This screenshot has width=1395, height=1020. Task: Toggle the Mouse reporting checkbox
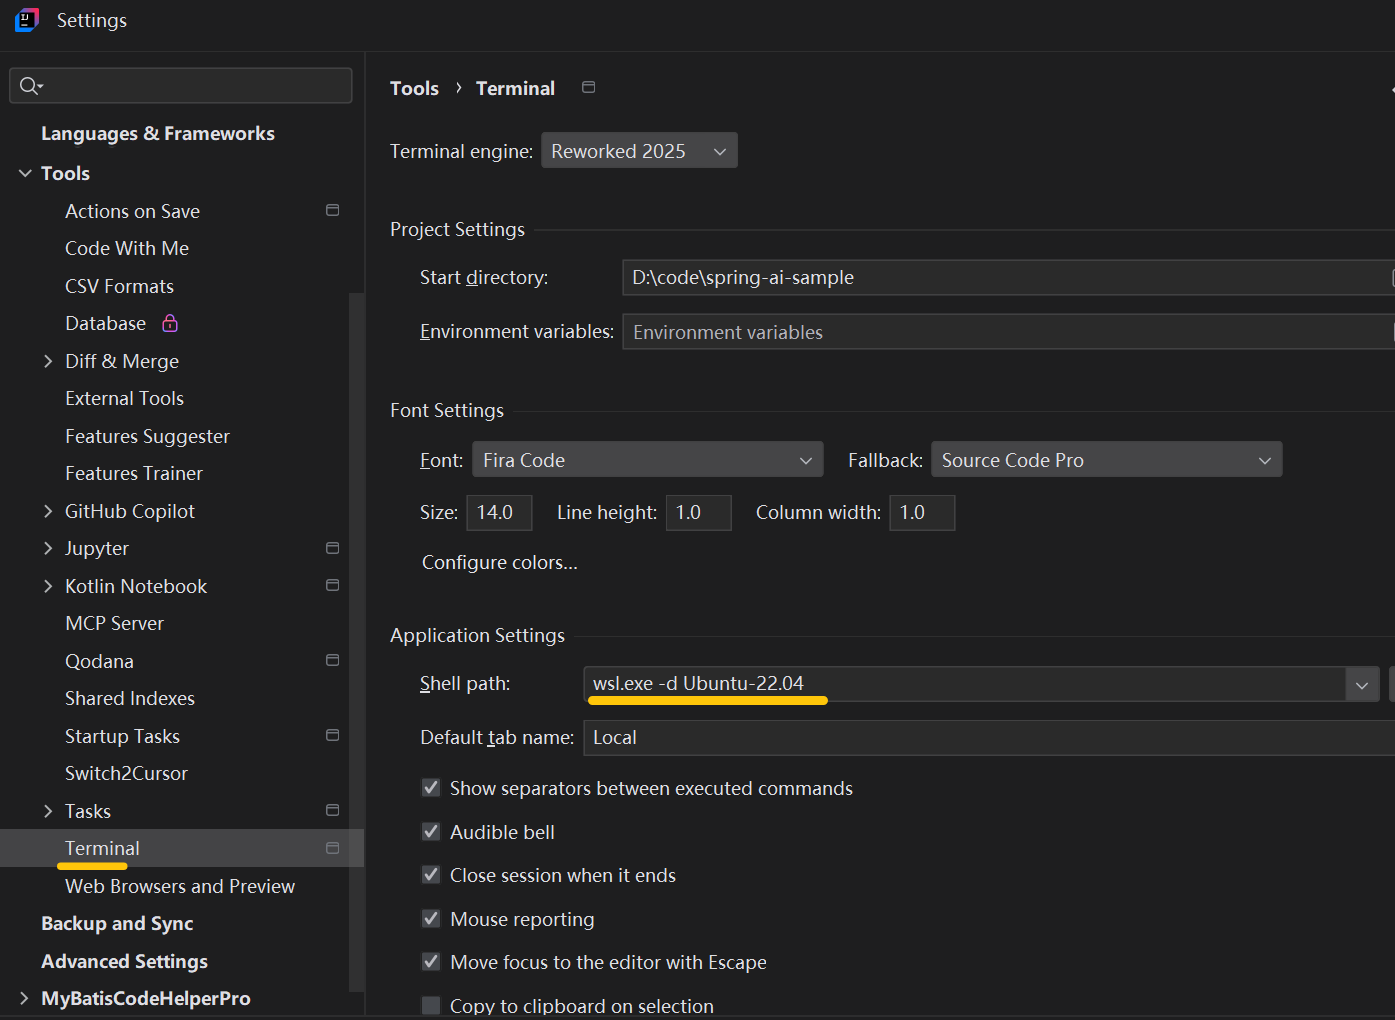click(431, 919)
